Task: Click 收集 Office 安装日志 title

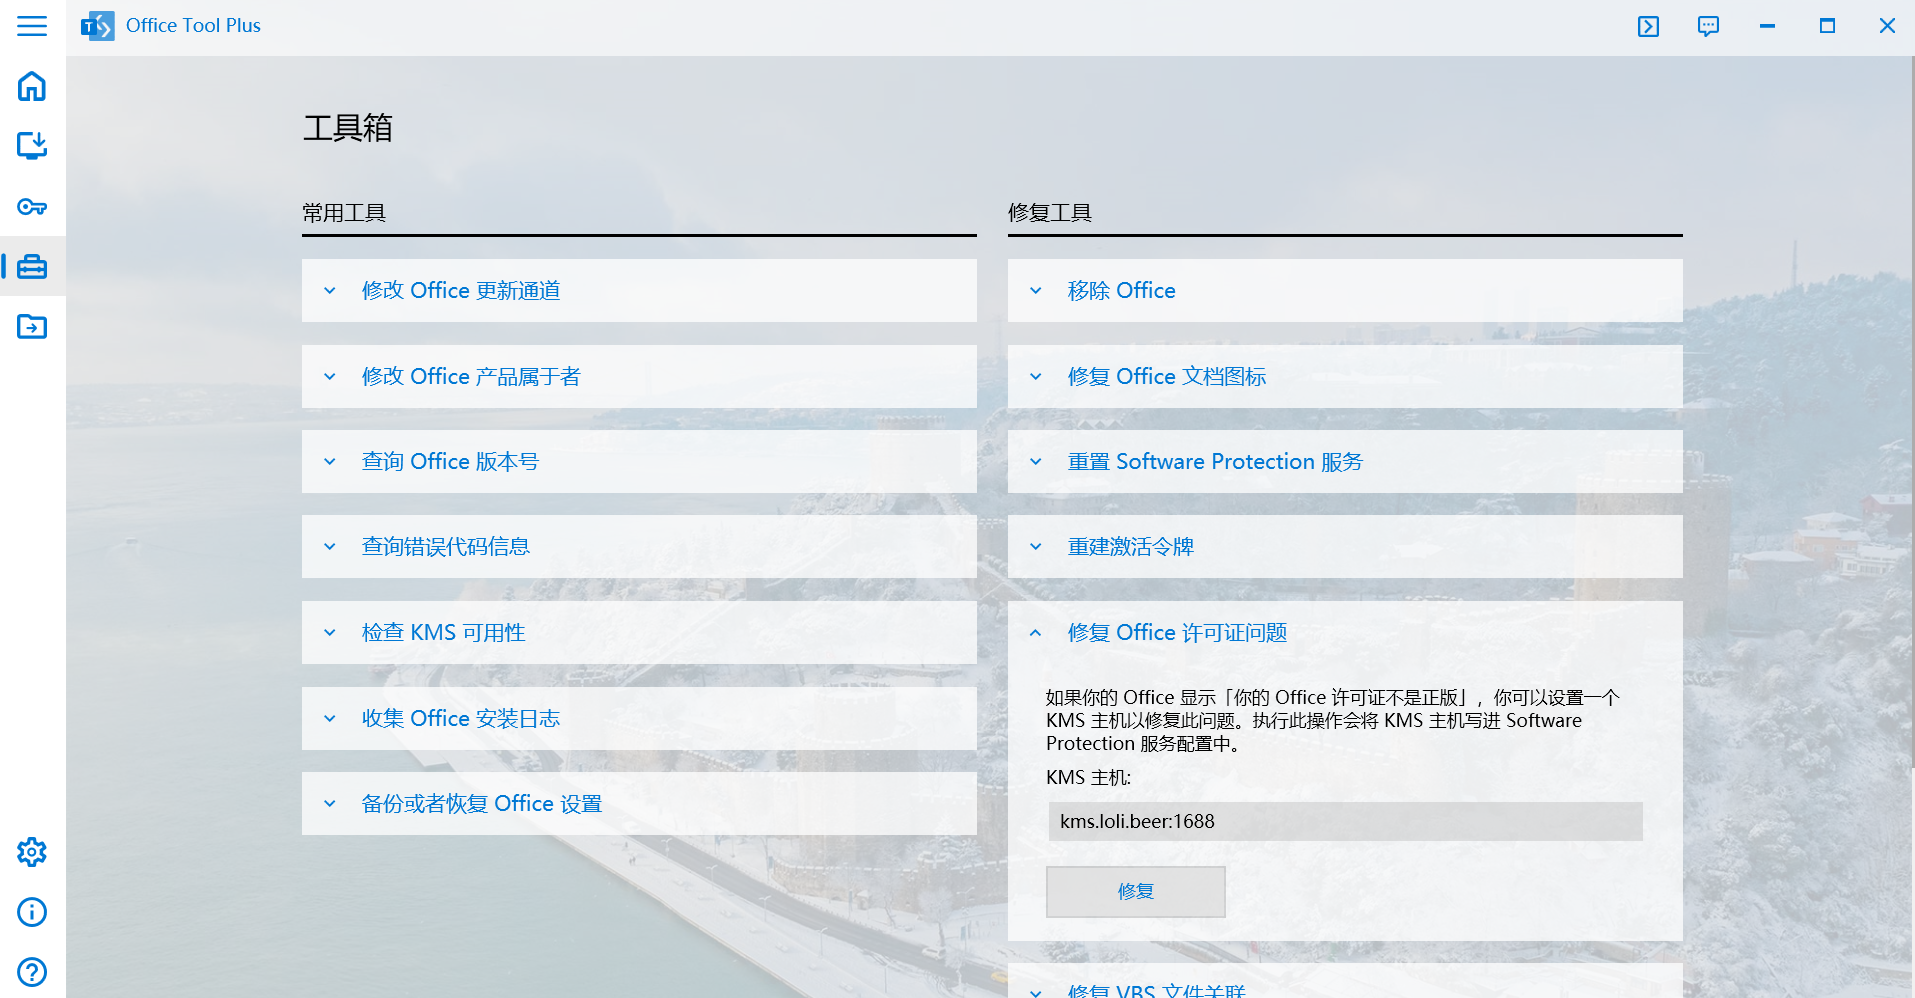Action: [461, 719]
